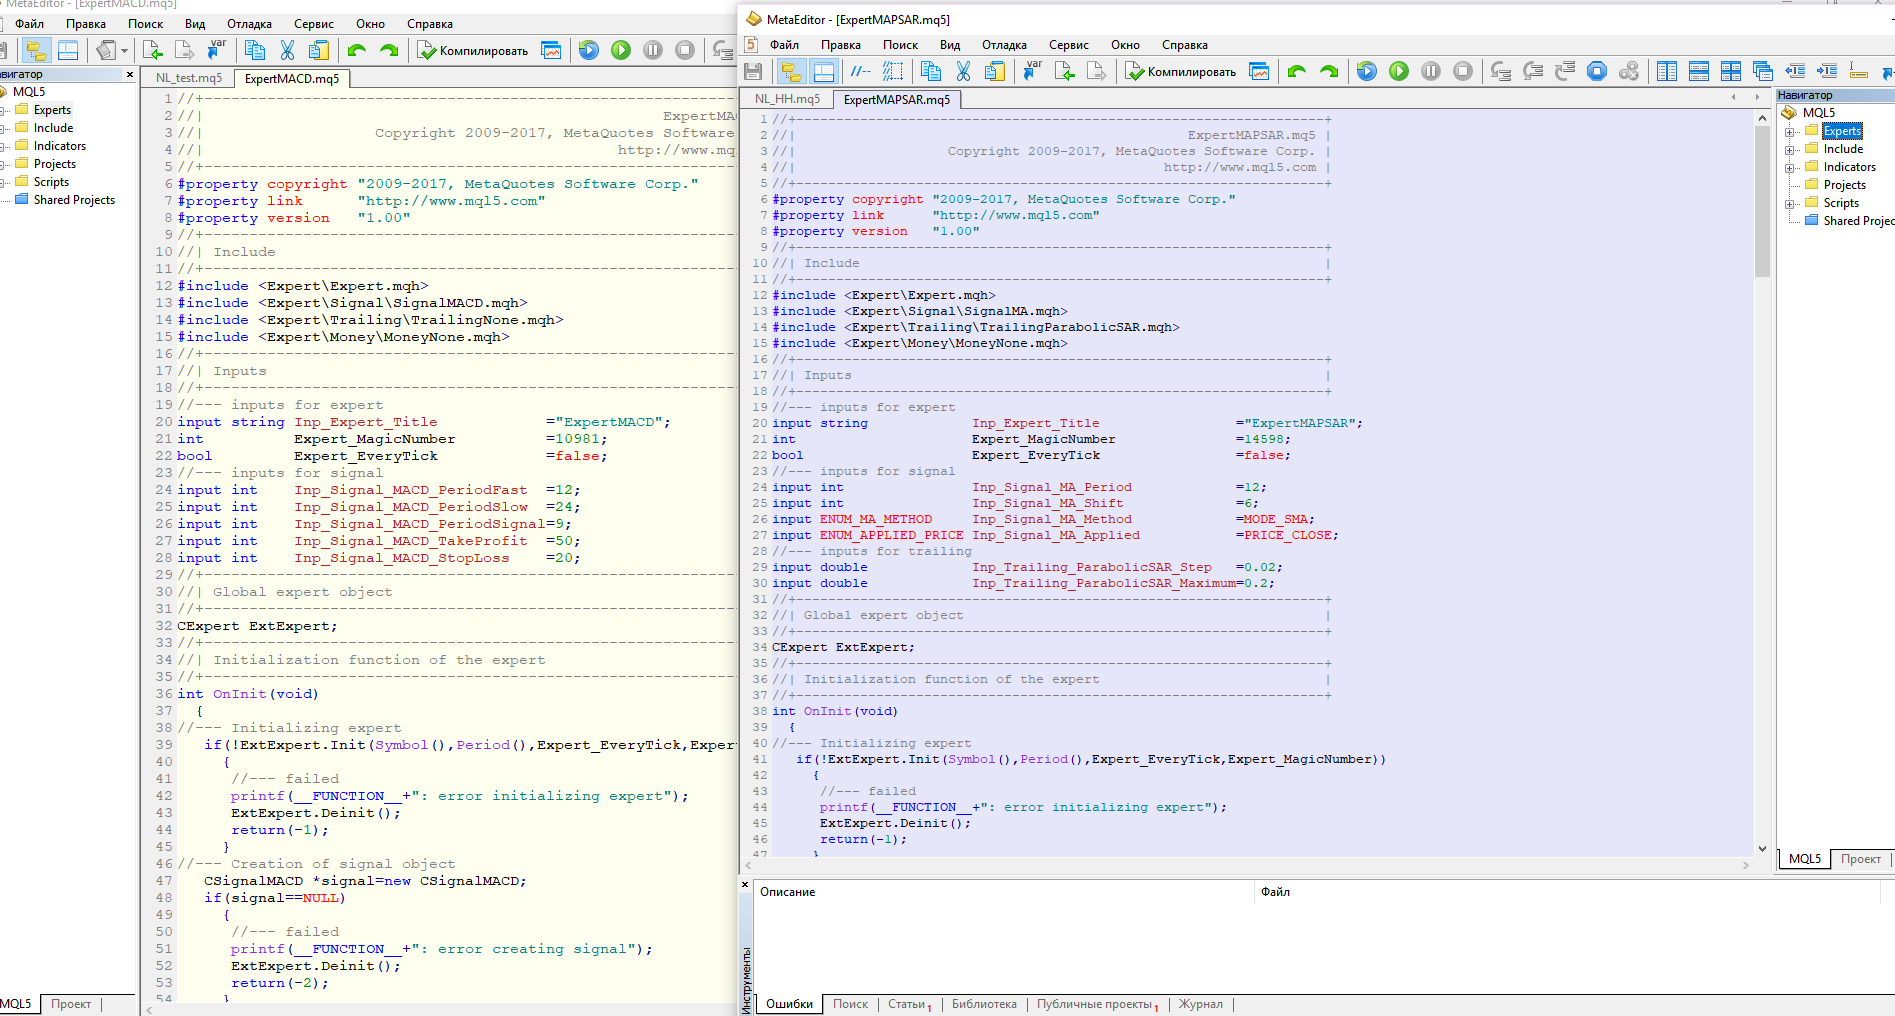The image size is (1895, 1016).
Task: Open trading terminal chart icon in ExpertMAPSAR toolbar
Action: [1259, 71]
